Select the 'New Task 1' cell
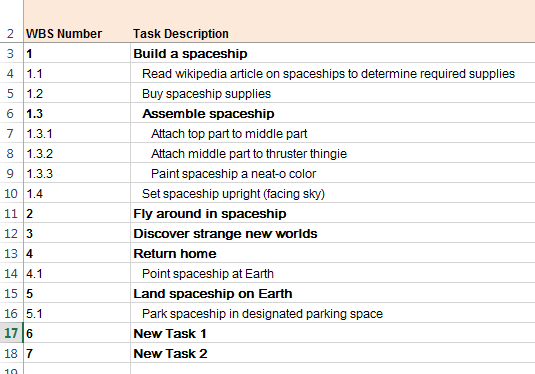Screen dimensions: 535x374 click(333, 333)
